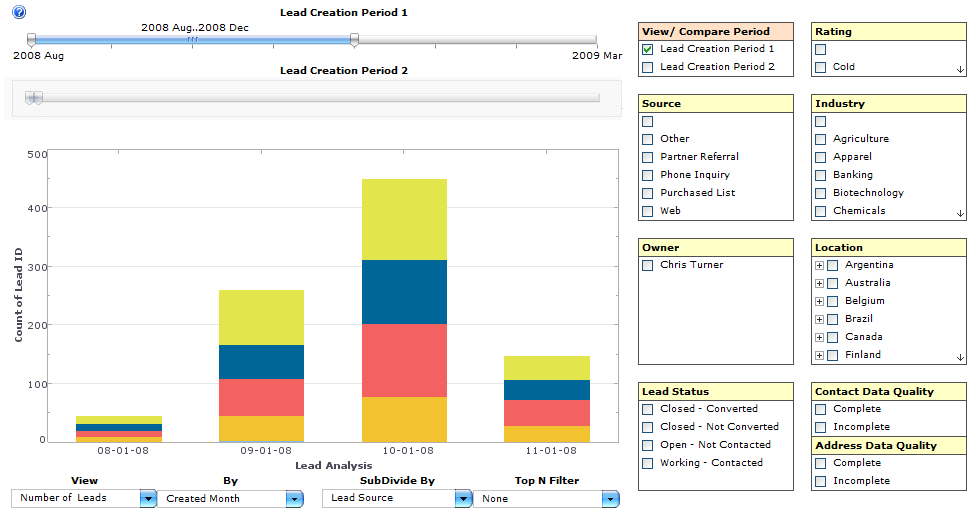Click the Lead Analysis chart title

pos(334,465)
